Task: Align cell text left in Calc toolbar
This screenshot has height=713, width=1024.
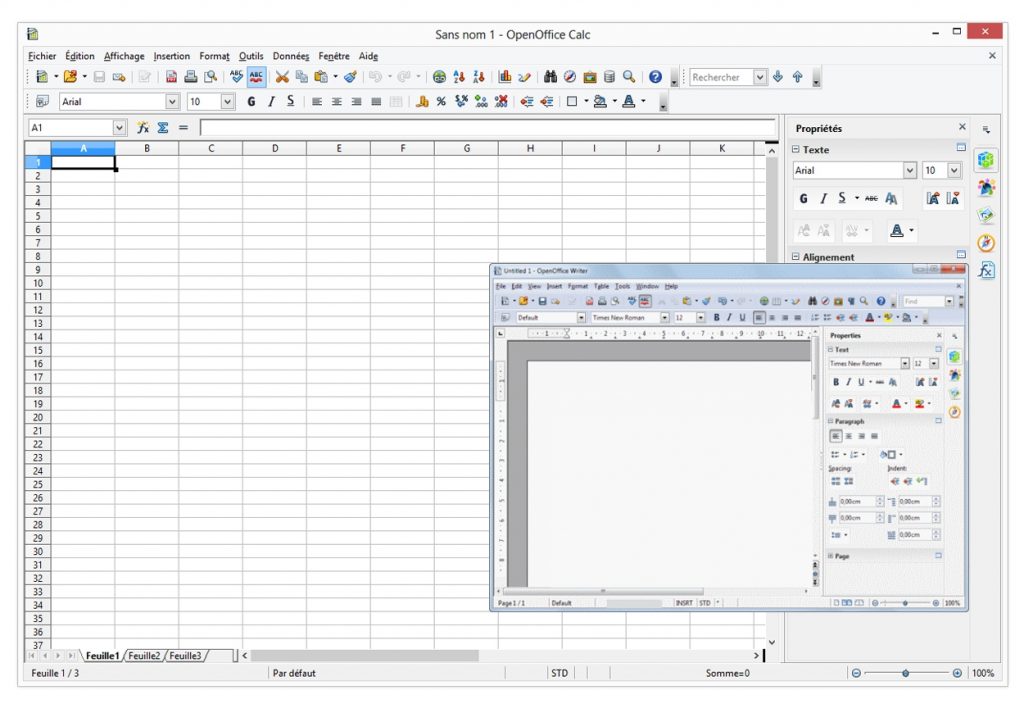Action: click(x=317, y=101)
